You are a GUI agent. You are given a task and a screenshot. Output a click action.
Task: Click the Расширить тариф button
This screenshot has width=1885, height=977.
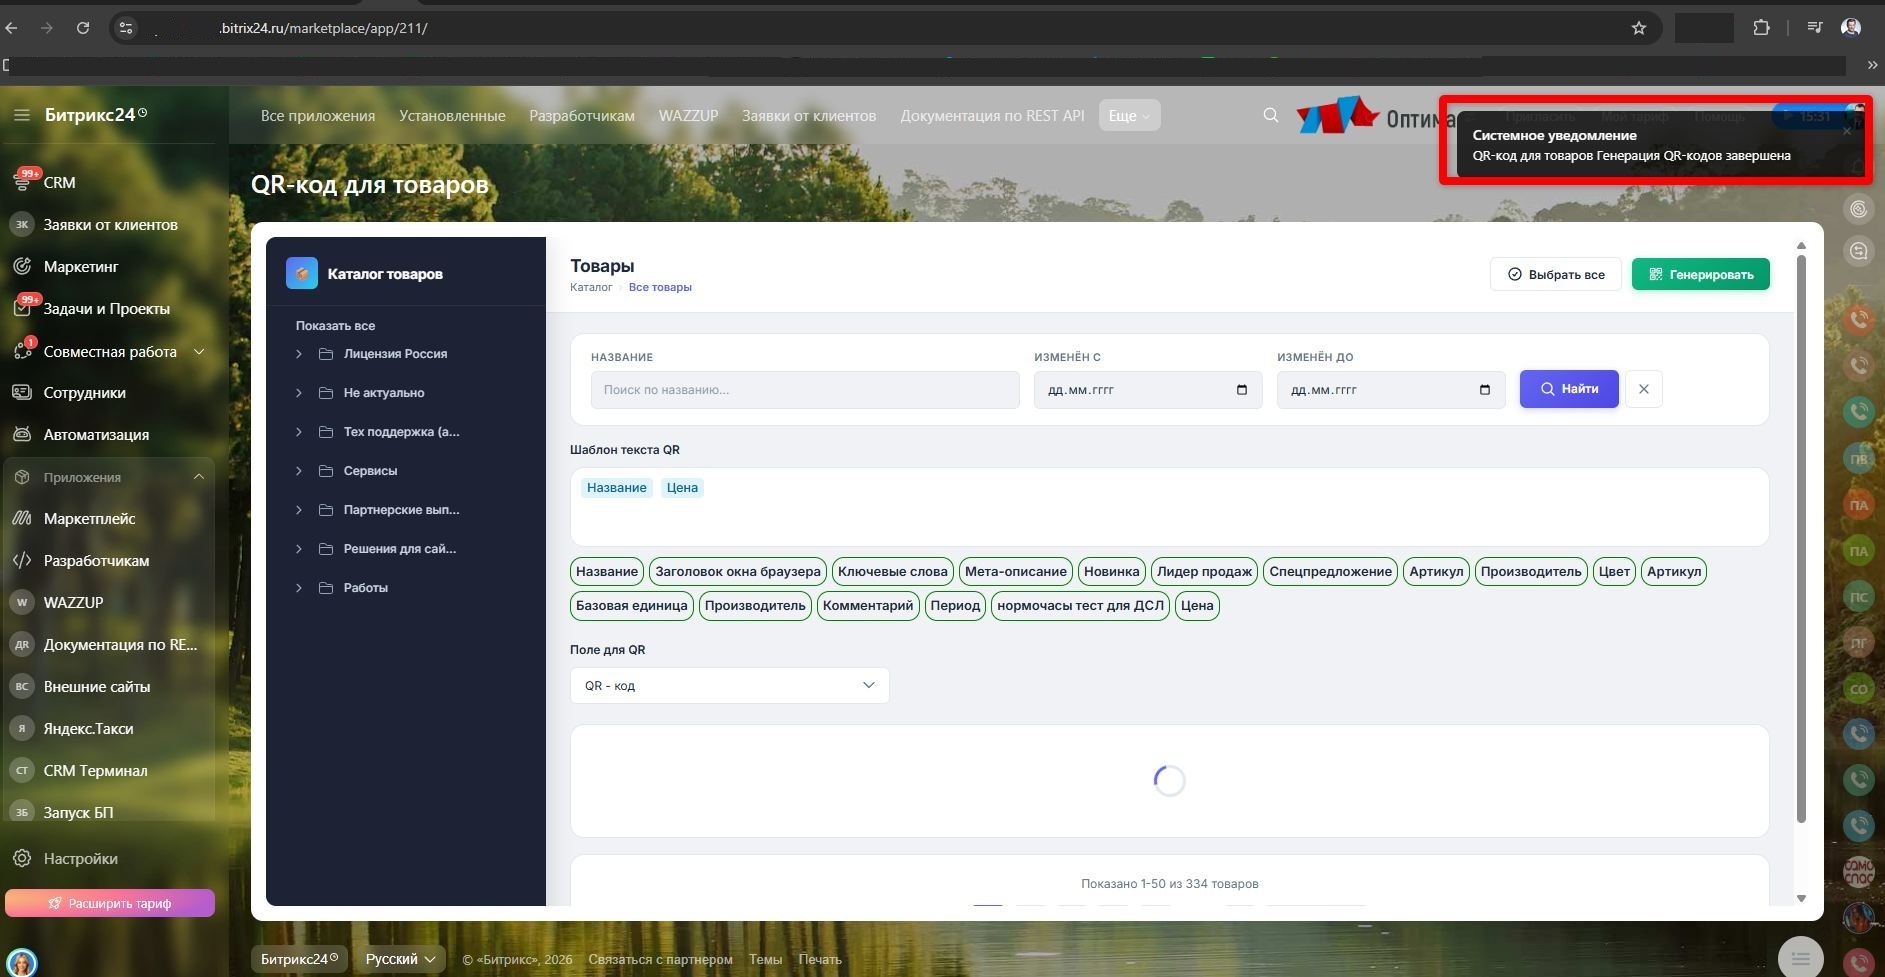tap(110, 903)
